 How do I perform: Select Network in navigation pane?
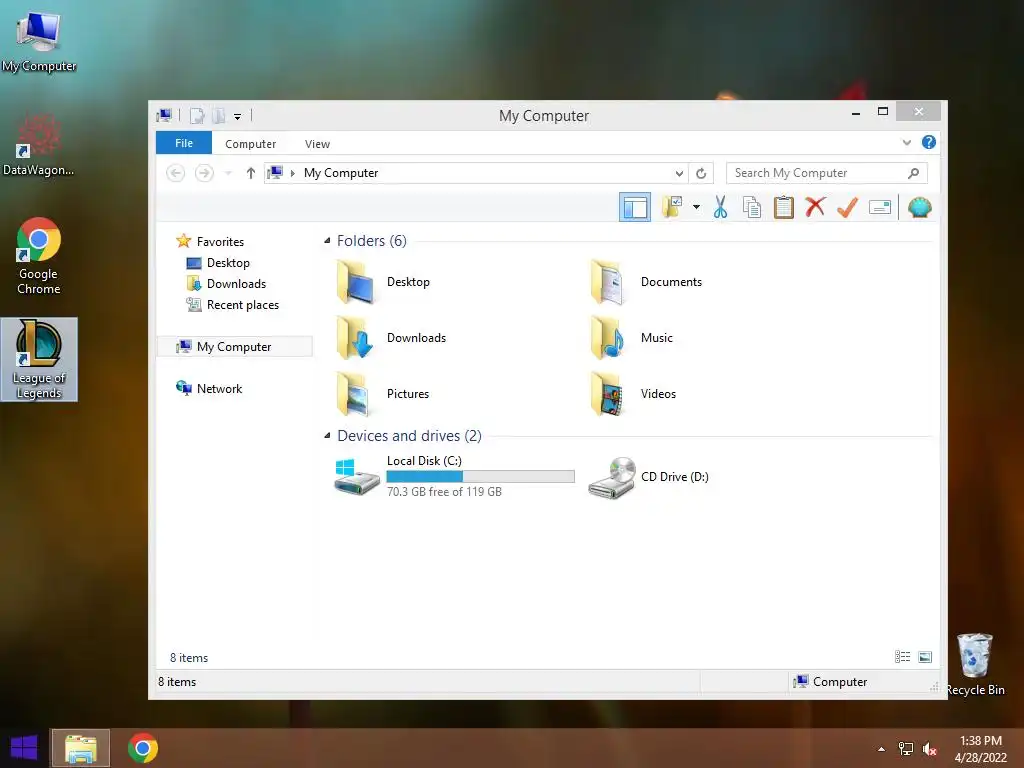(209, 389)
